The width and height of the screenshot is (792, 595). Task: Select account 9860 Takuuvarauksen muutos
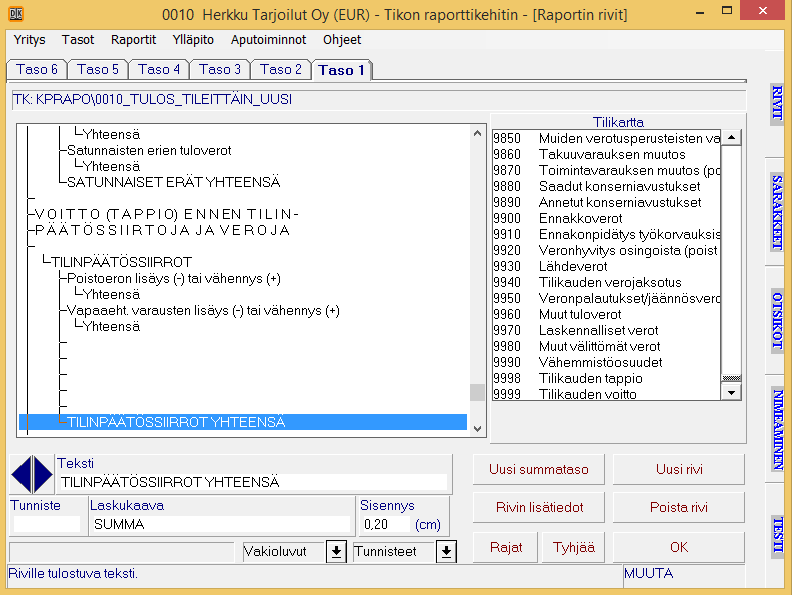[x=606, y=154]
